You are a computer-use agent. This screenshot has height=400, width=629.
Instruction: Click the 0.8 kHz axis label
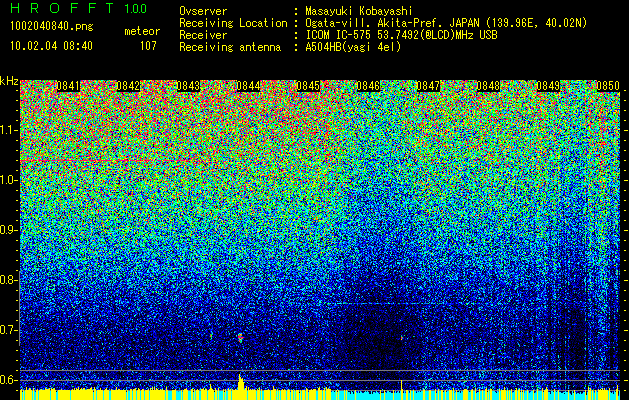point(8,280)
